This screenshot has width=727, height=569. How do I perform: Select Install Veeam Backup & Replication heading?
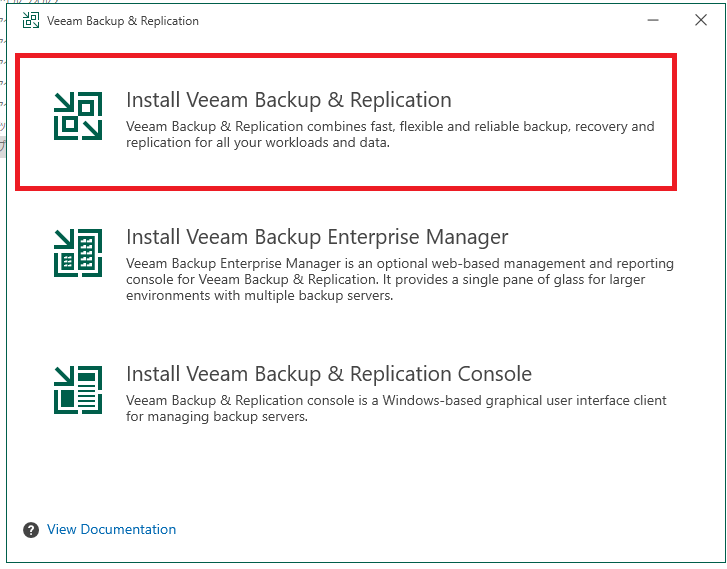pyautogui.click(x=288, y=100)
